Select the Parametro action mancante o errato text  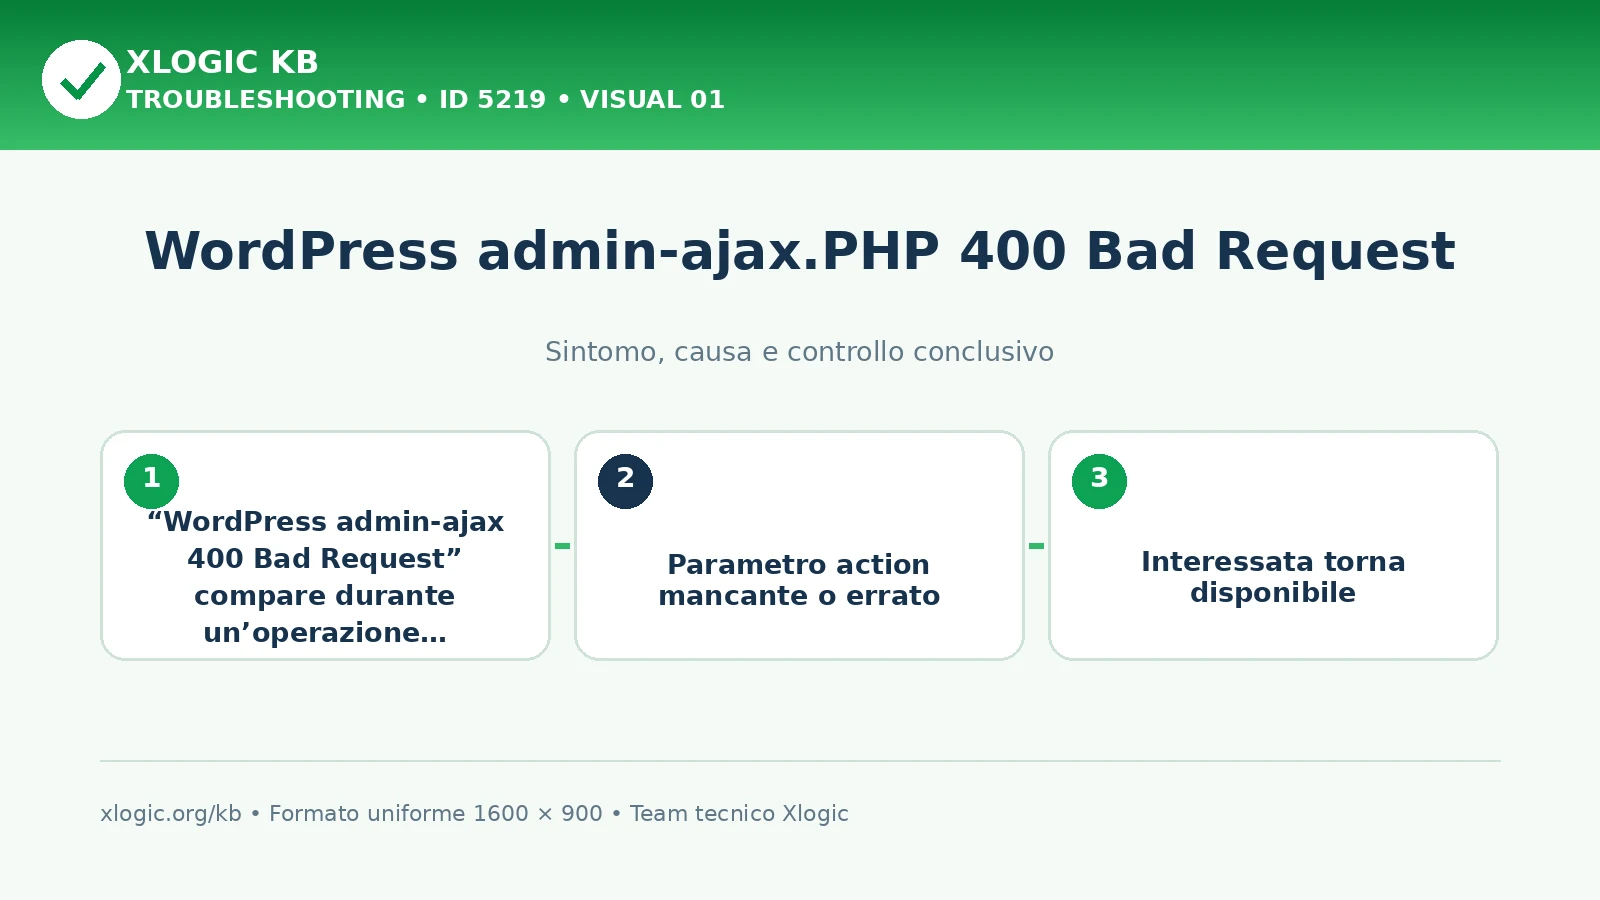pyautogui.click(x=799, y=580)
